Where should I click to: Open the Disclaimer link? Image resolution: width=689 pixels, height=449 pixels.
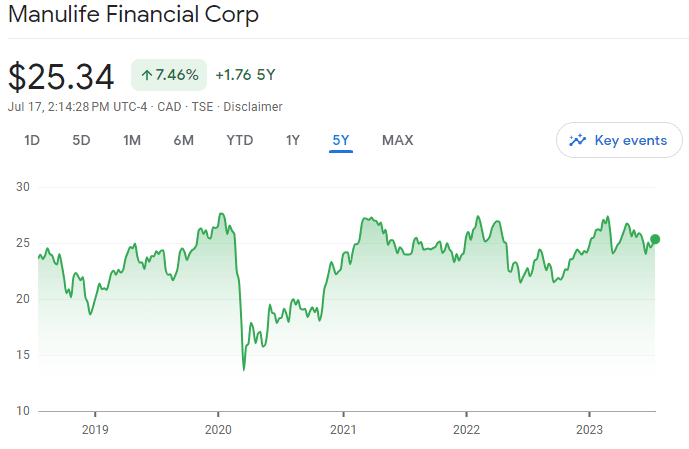pyautogui.click(x=253, y=107)
